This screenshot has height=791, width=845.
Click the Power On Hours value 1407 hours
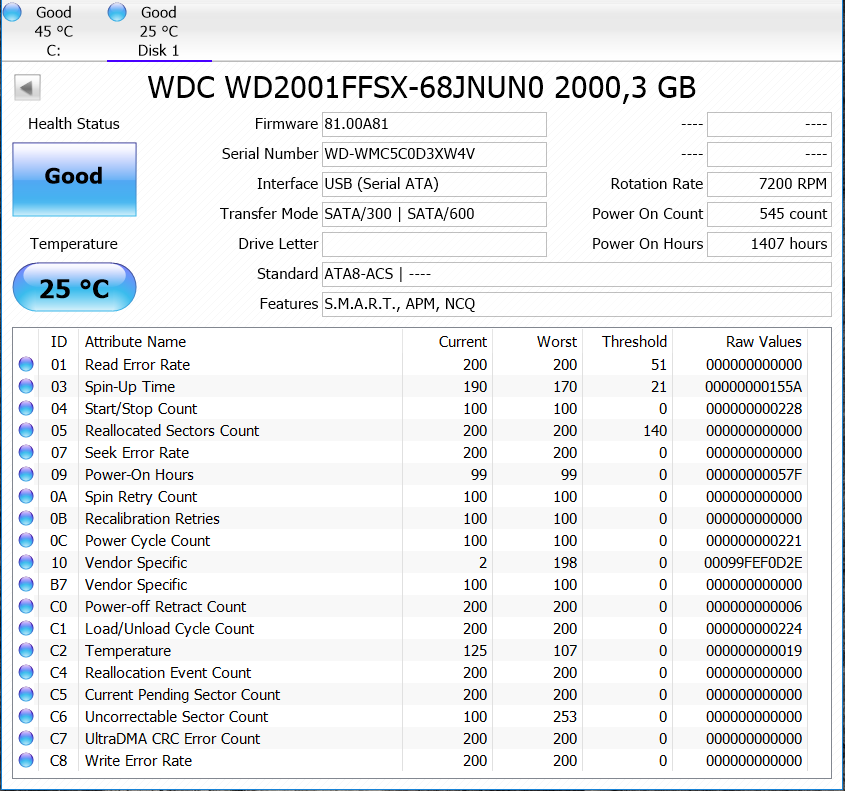tap(769, 245)
